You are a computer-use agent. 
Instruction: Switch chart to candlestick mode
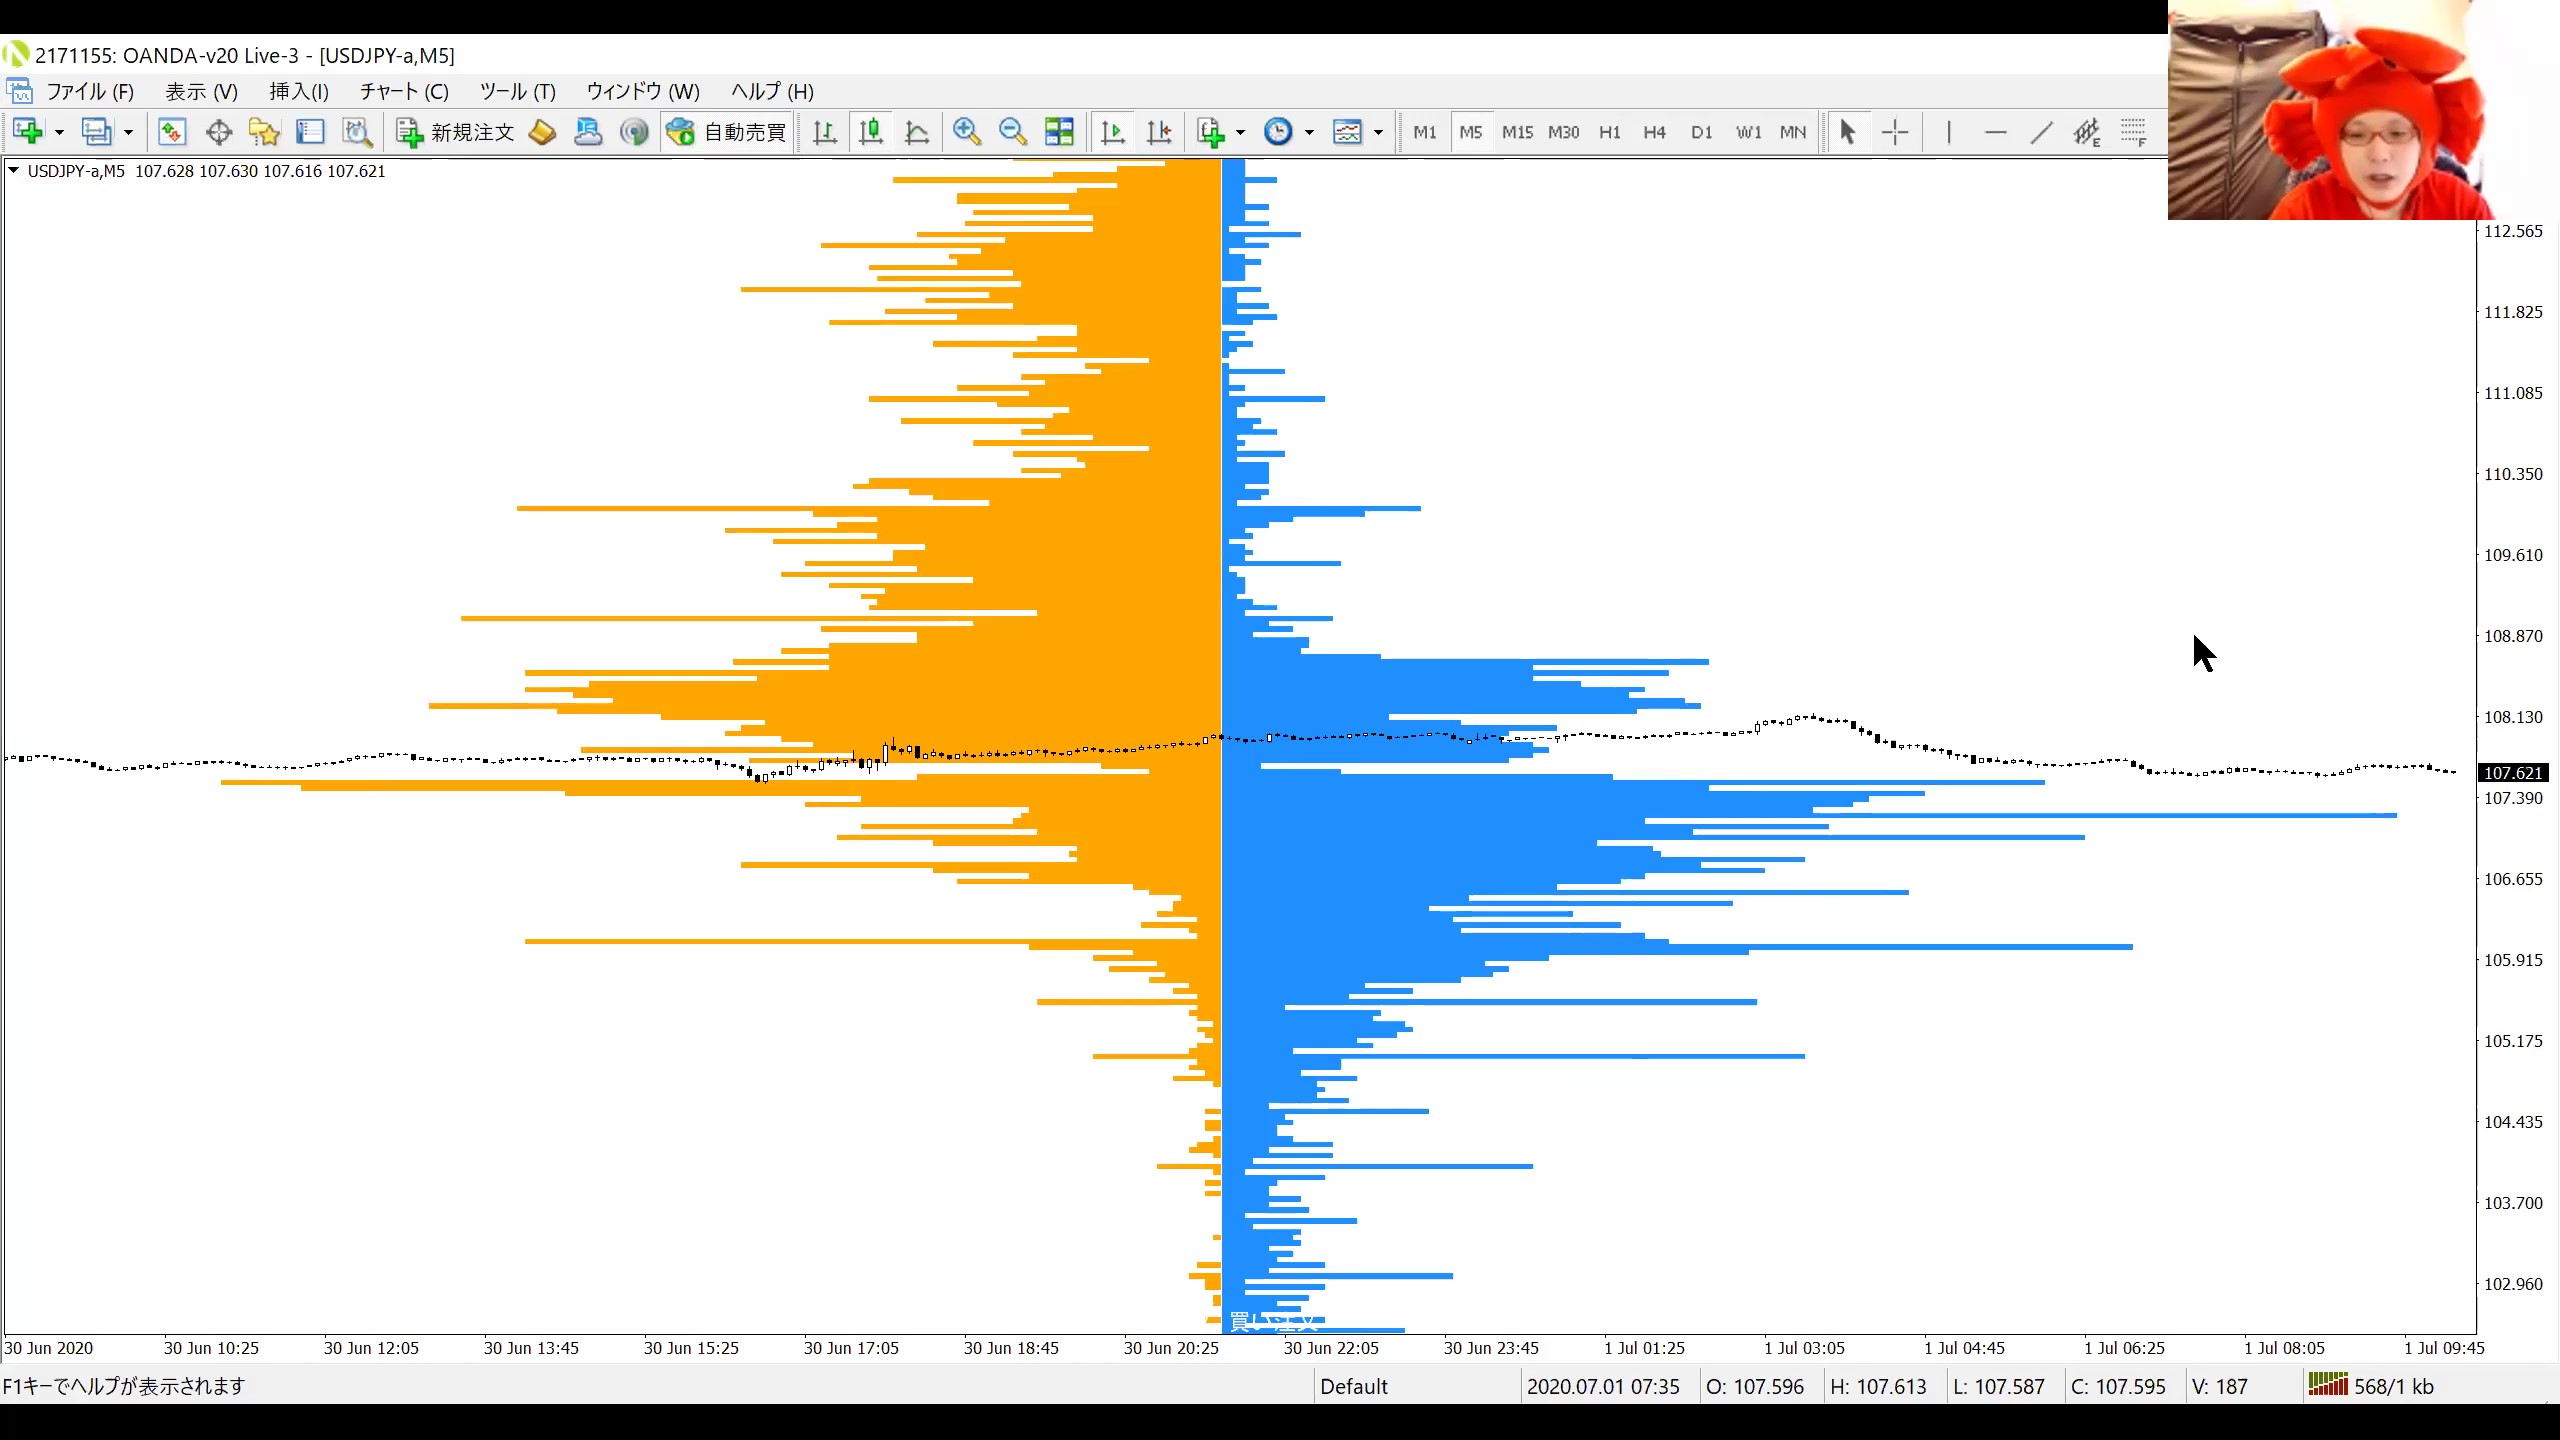point(870,132)
